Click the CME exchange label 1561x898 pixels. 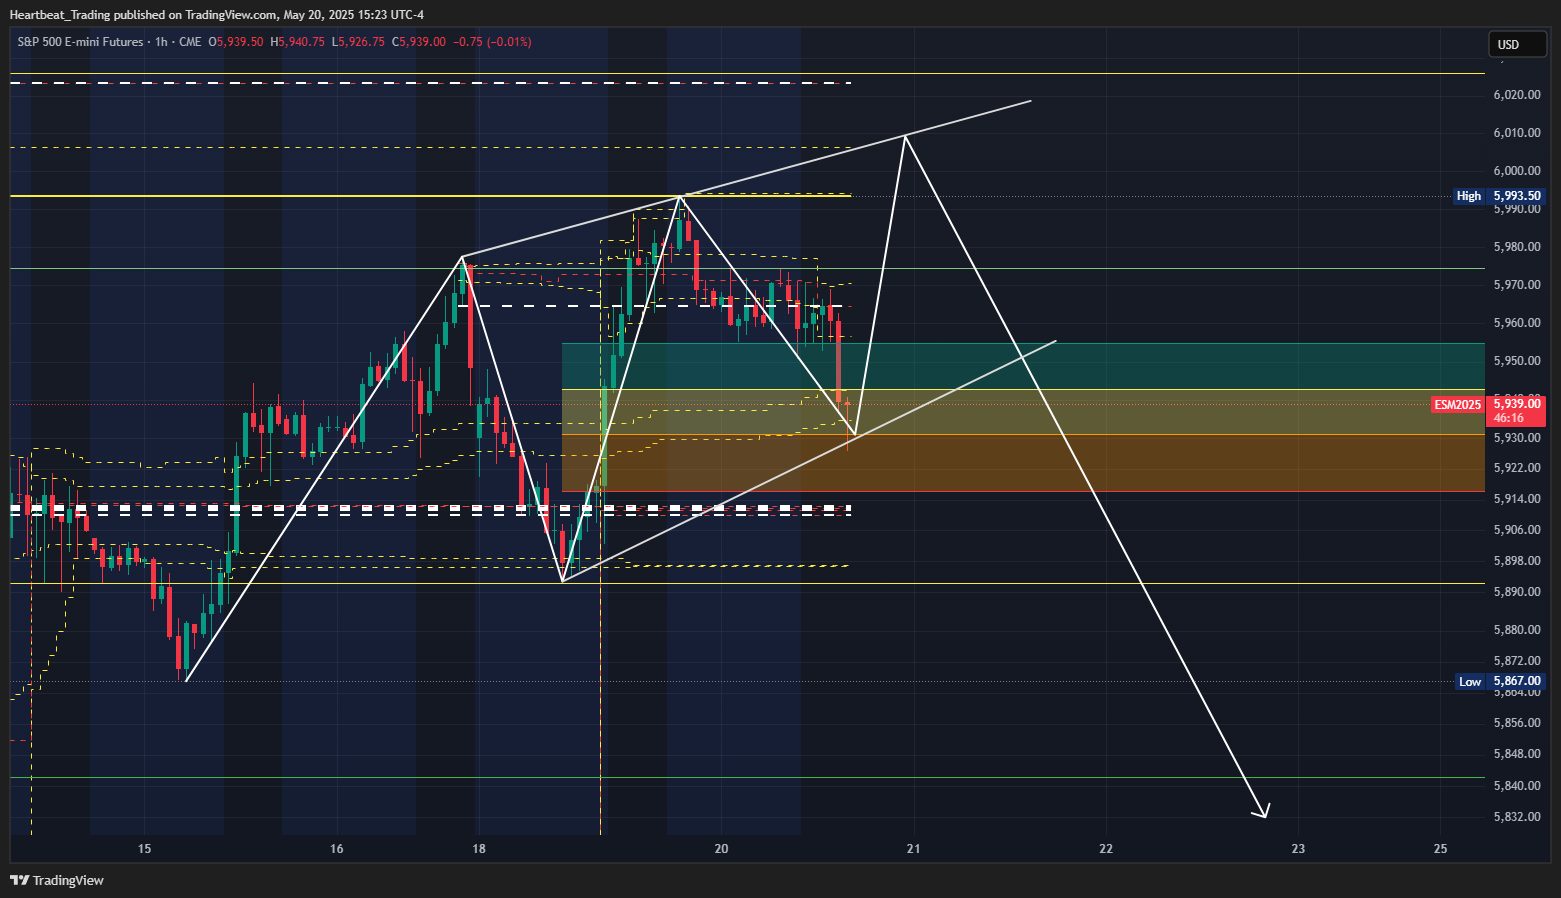pyautogui.click(x=190, y=42)
